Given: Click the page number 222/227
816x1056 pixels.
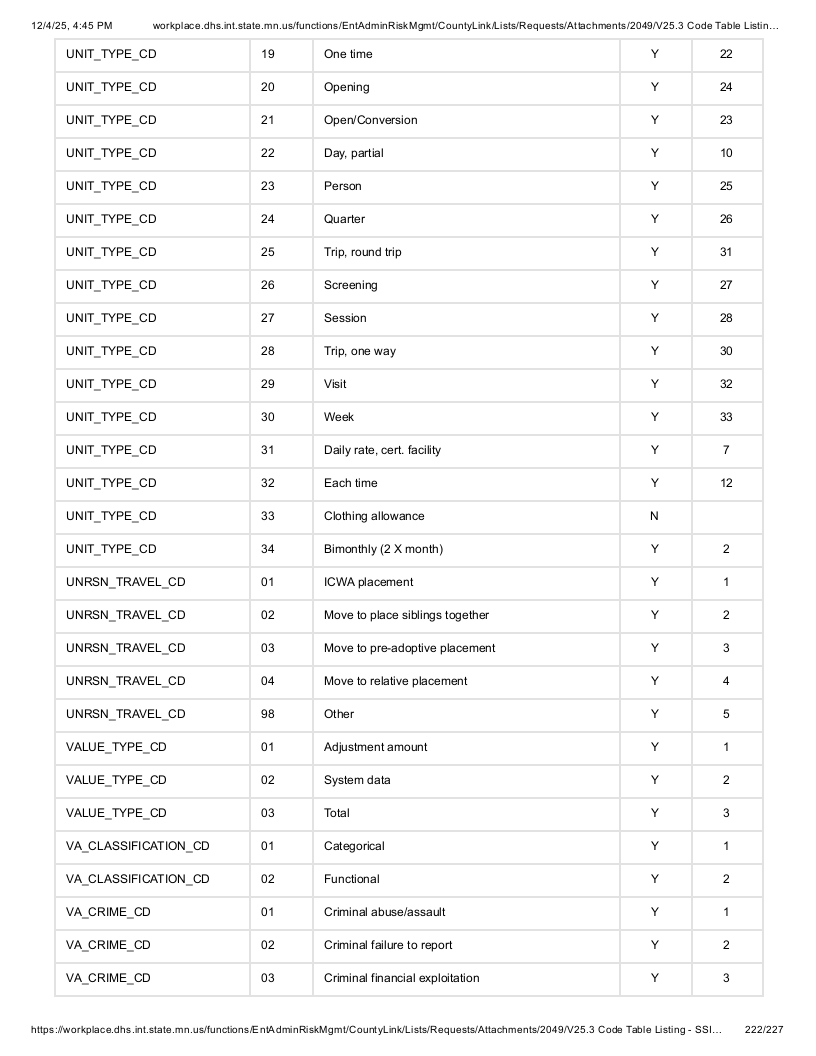Looking at the screenshot, I should pos(764,1029).
